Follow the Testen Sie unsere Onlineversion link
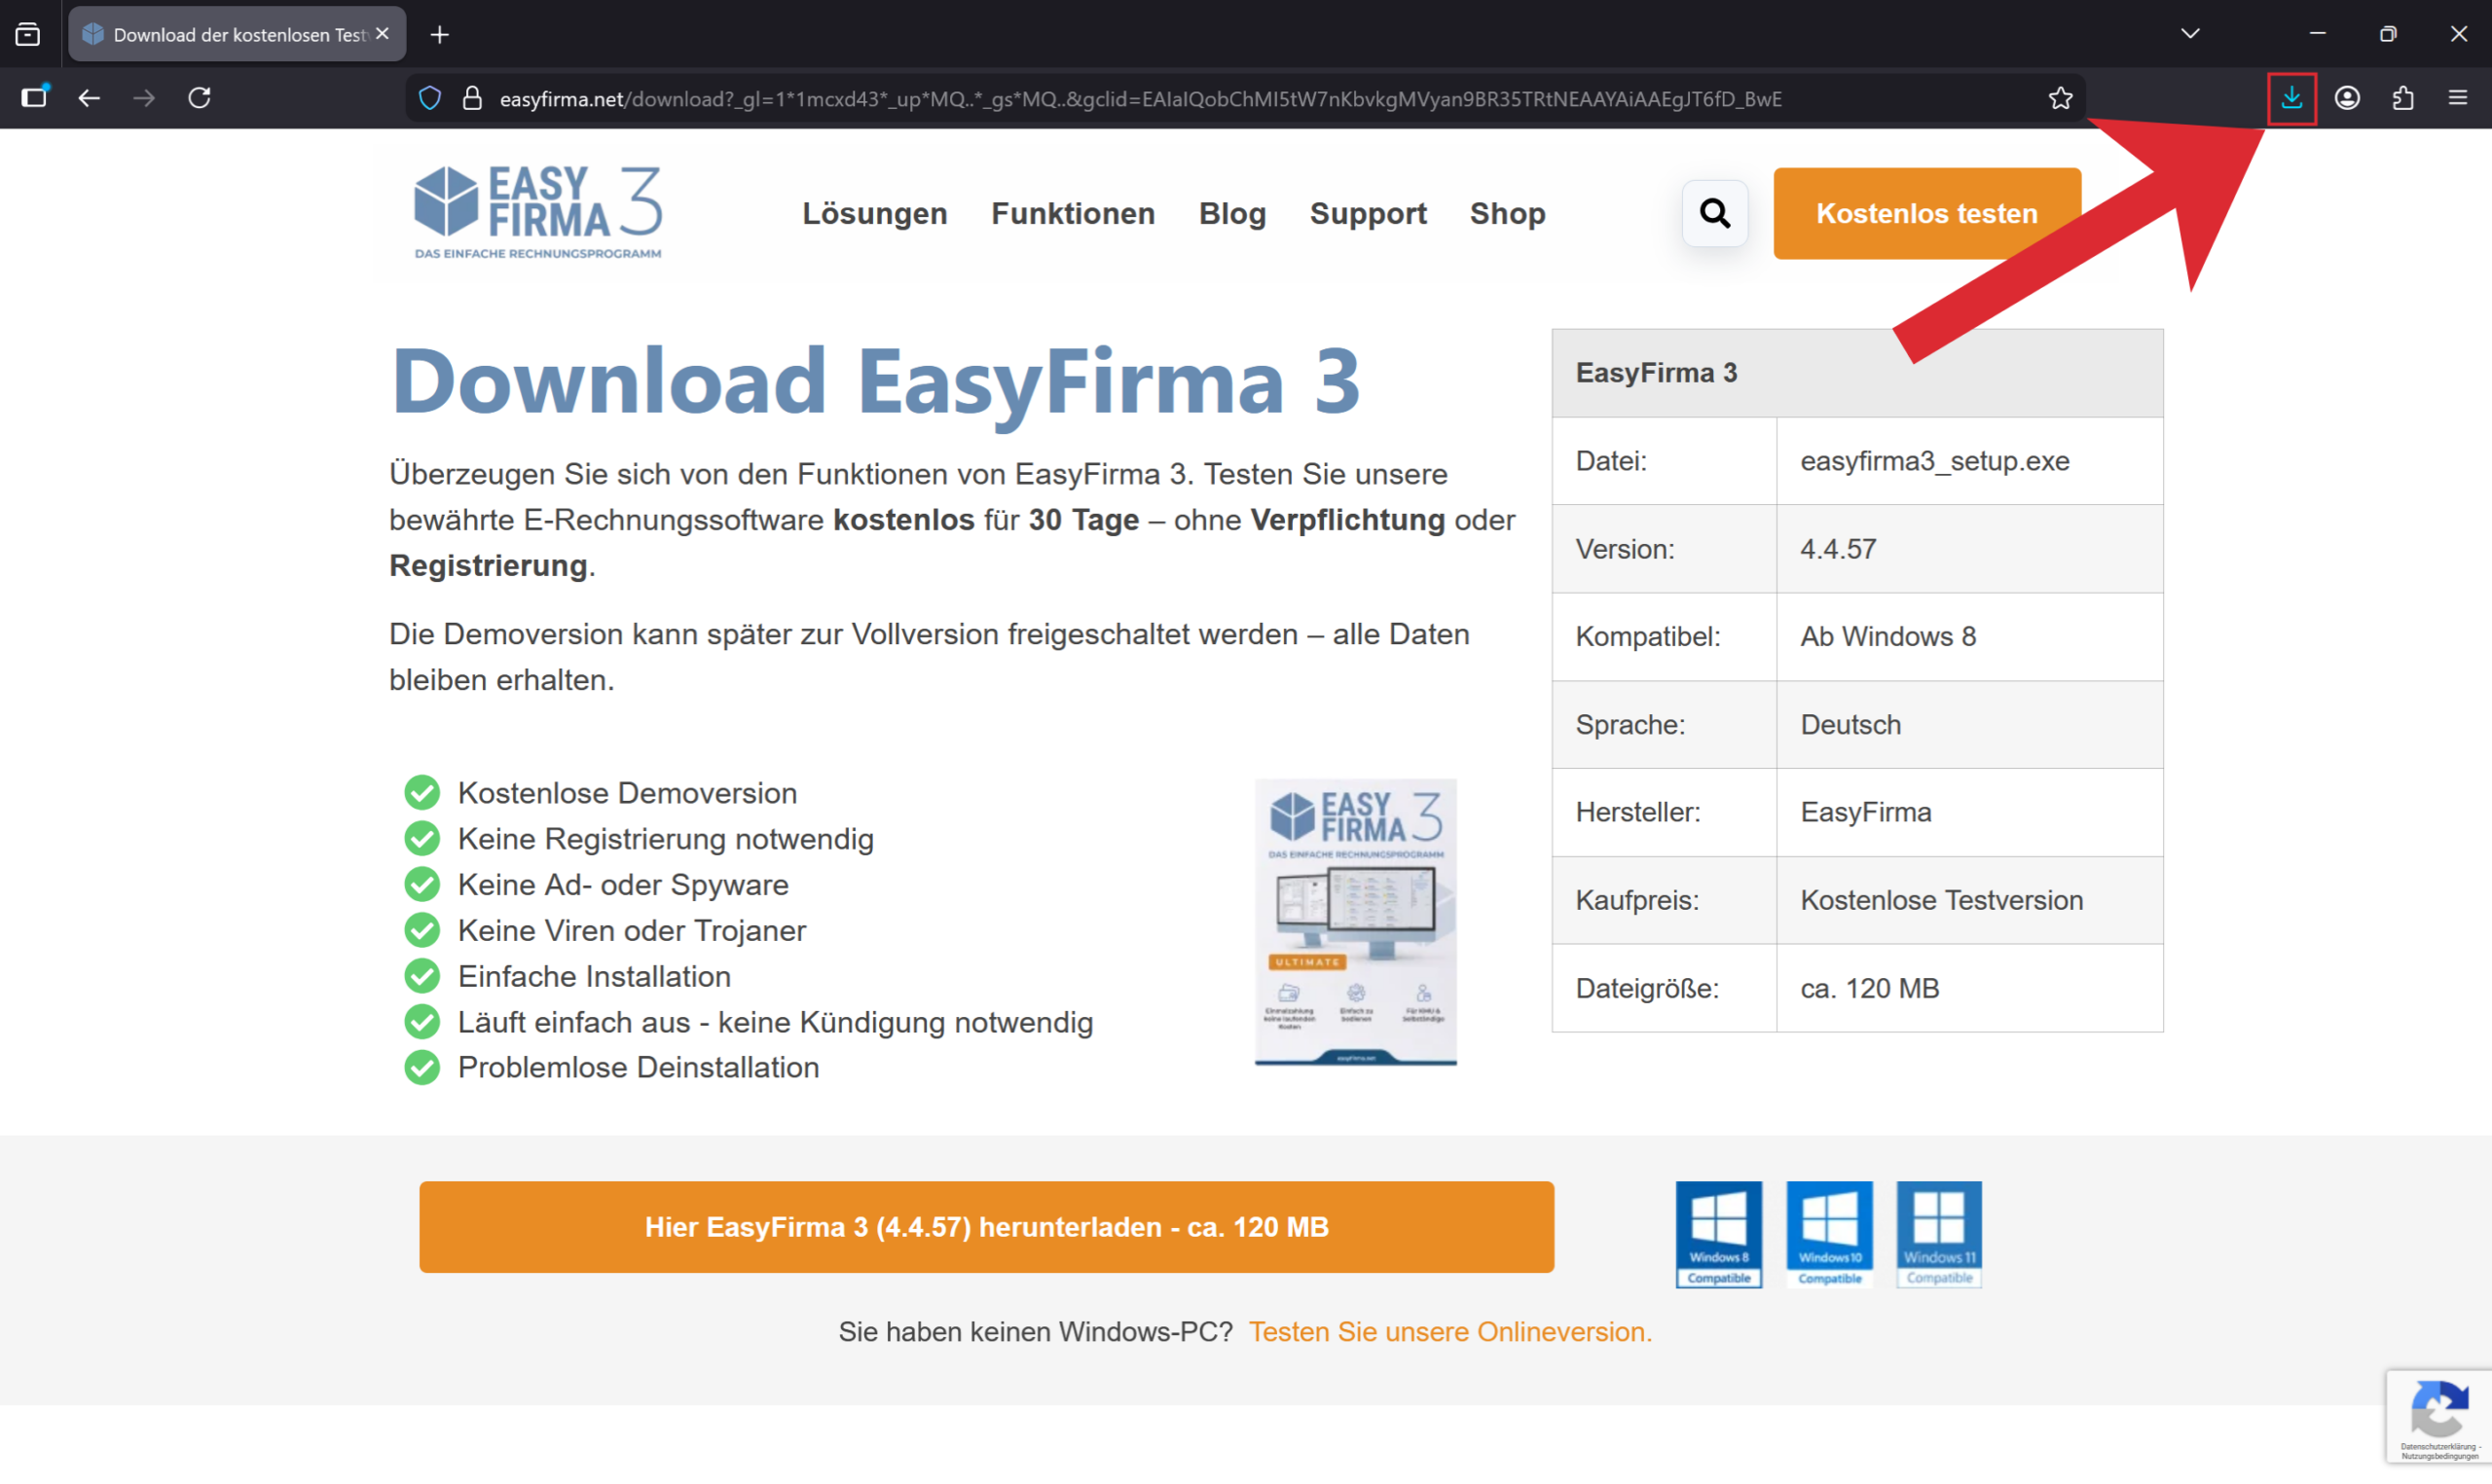 pos(1449,1332)
